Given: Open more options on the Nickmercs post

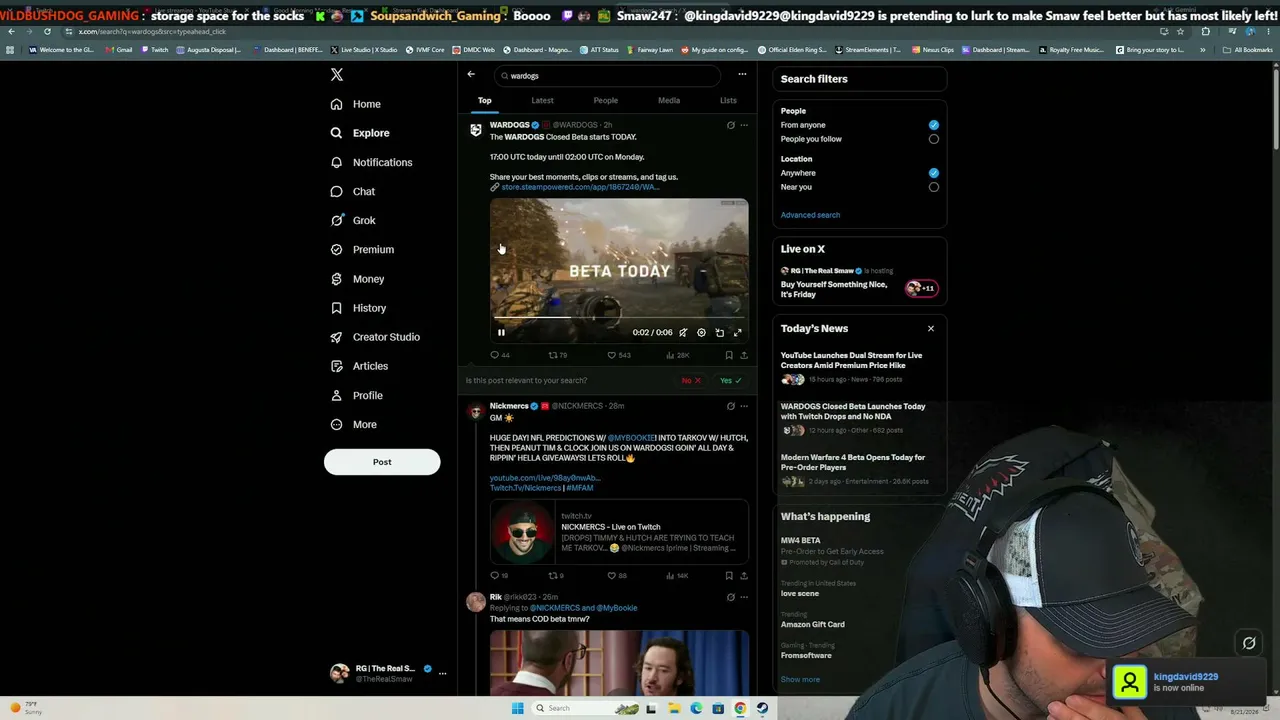Looking at the screenshot, I should 744,406.
